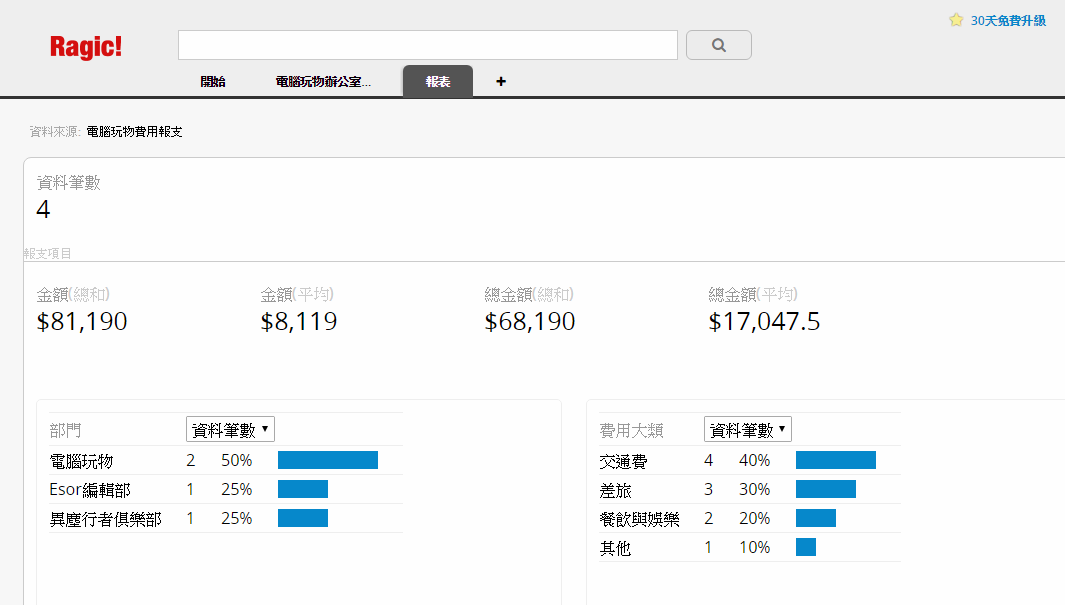Click the 其他 bar in the right chart

(x=805, y=547)
